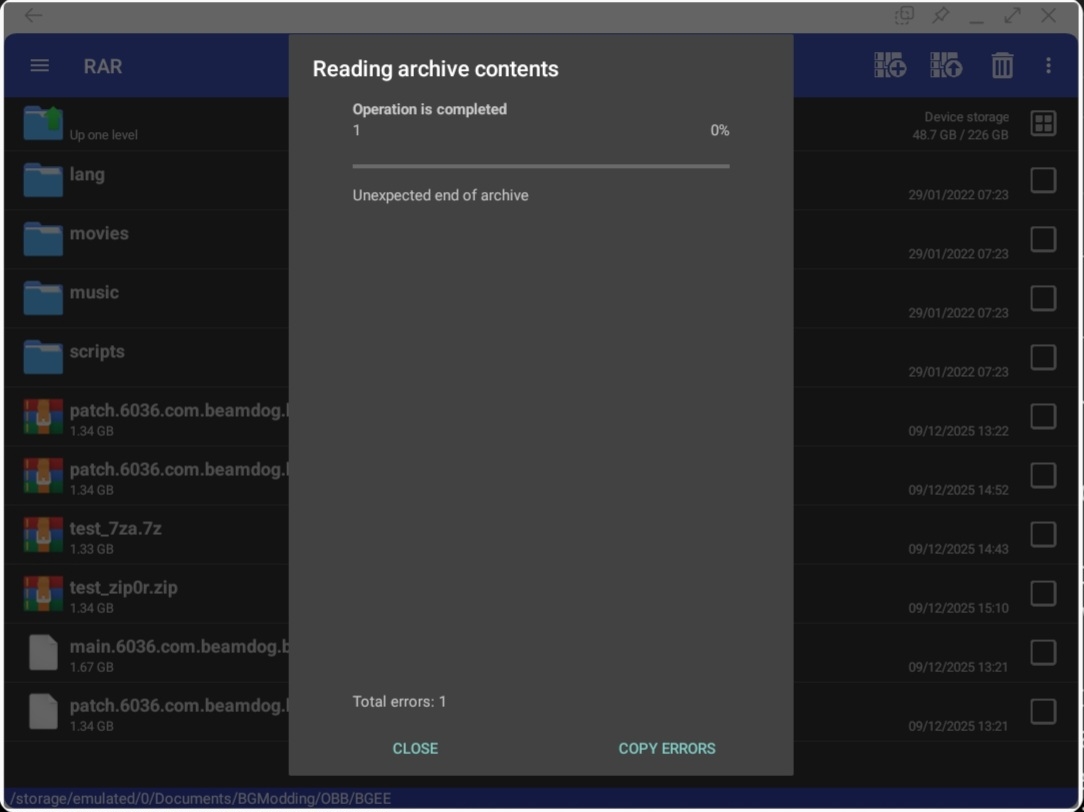Click the back arrow in title bar
1084x812 pixels.
pyautogui.click(x=33, y=16)
